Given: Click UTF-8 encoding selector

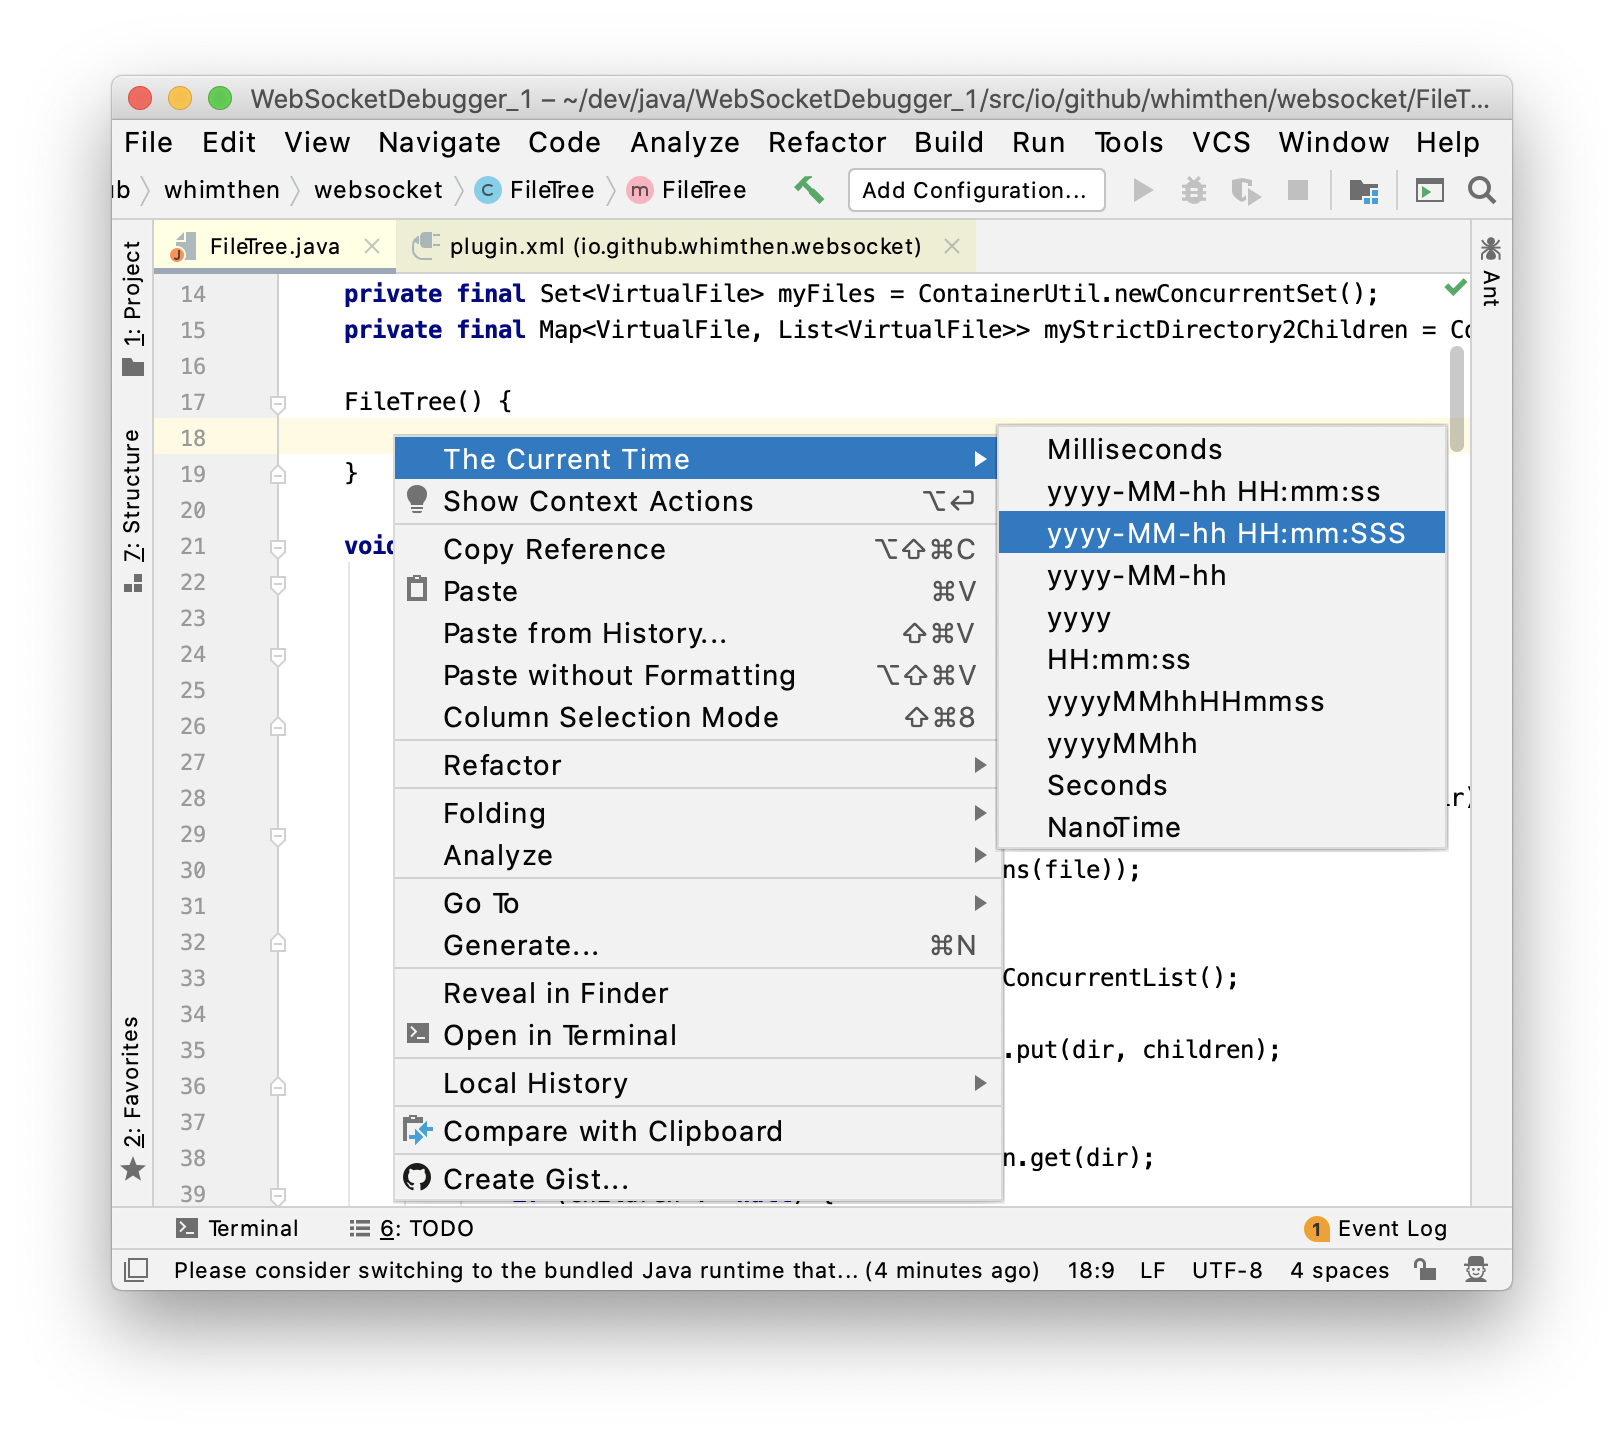Looking at the screenshot, I should click(x=1227, y=1270).
